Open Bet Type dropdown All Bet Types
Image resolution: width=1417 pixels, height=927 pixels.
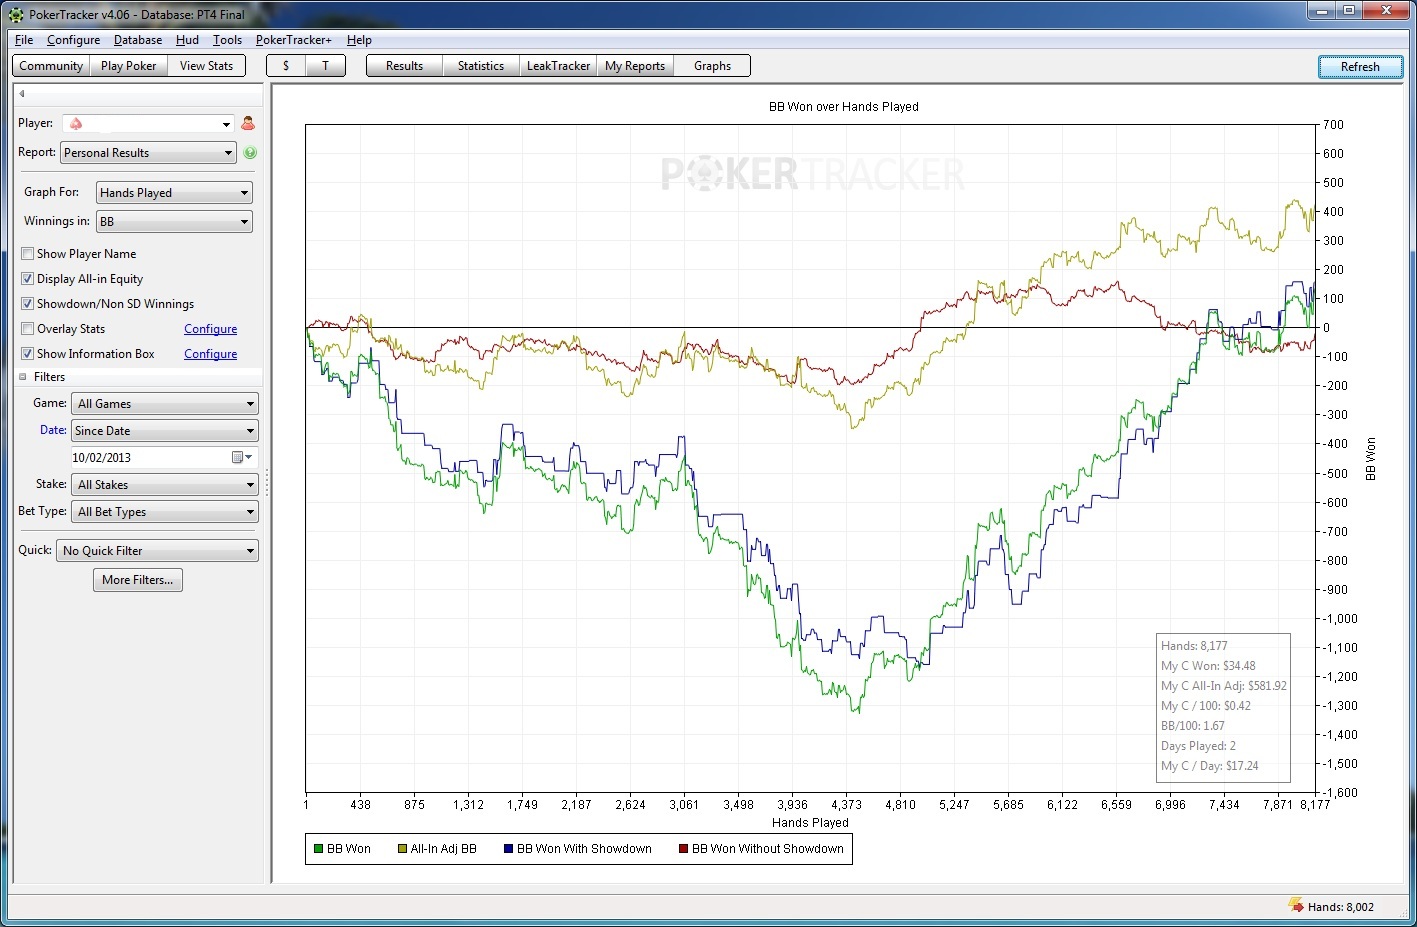[x=165, y=512]
